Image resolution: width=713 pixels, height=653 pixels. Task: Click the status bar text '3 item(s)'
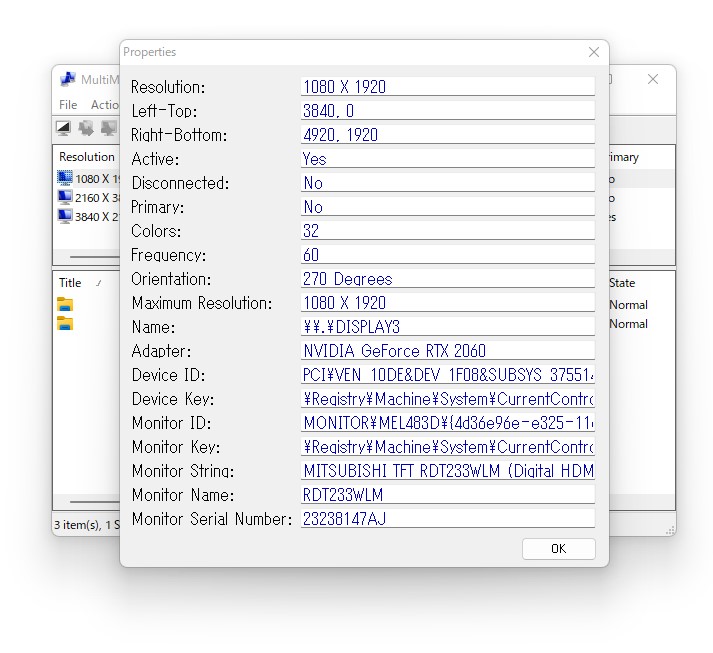[x=77, y=525]
